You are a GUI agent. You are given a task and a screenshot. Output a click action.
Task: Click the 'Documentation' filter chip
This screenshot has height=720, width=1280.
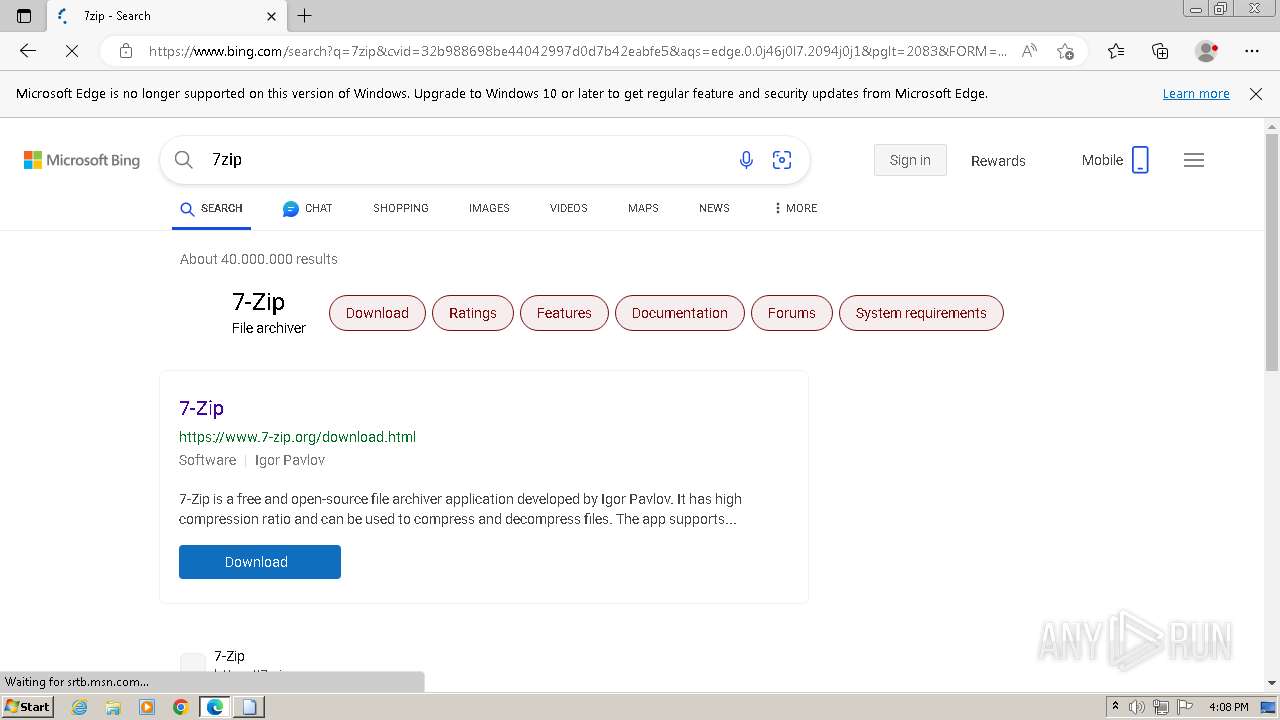(680, 313)
